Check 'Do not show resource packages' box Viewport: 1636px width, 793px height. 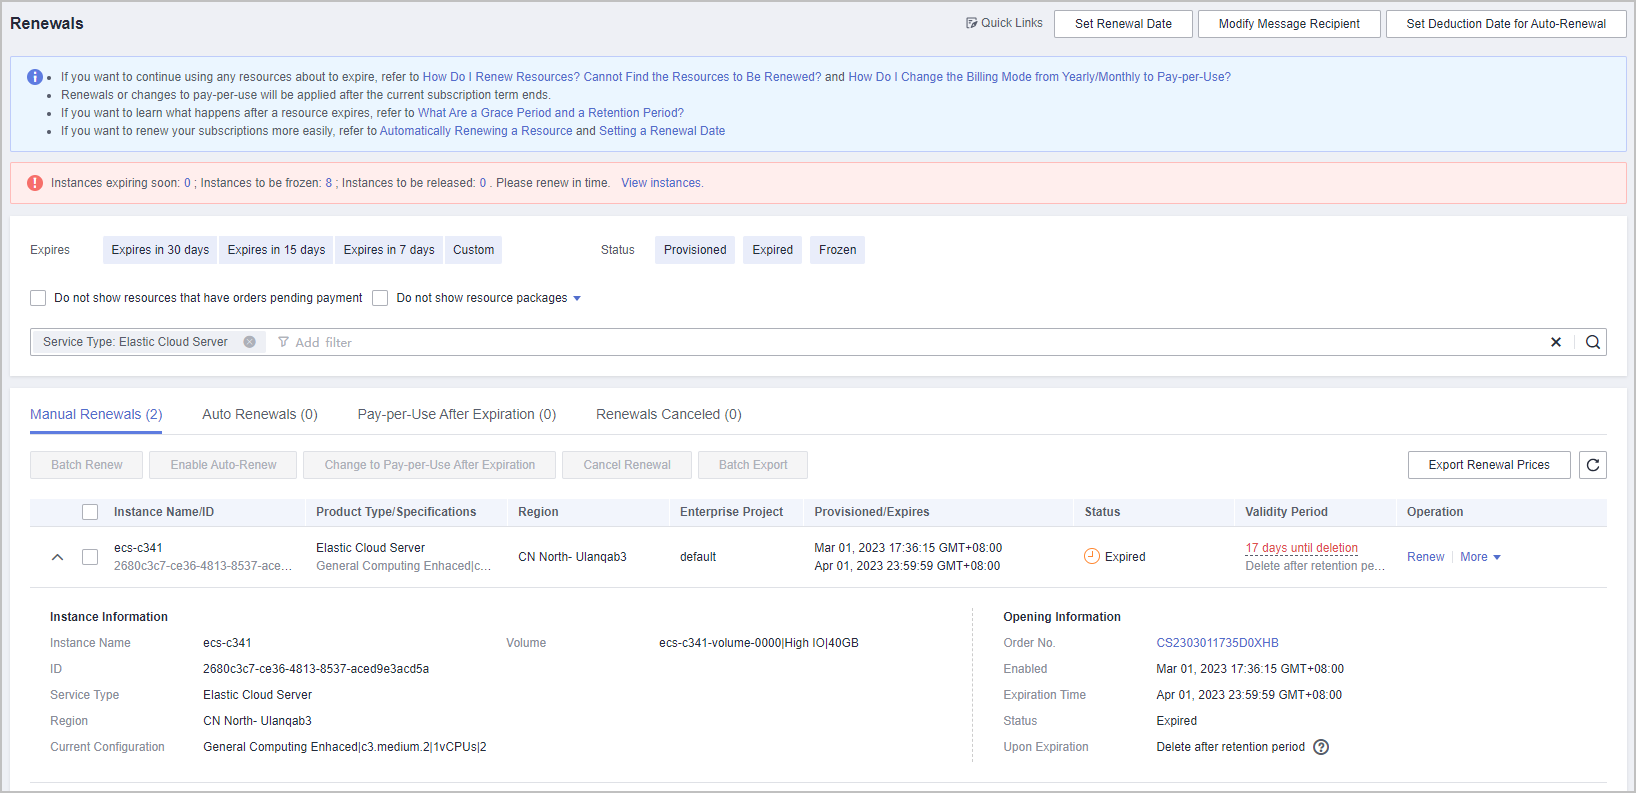(x=380, y=298)
